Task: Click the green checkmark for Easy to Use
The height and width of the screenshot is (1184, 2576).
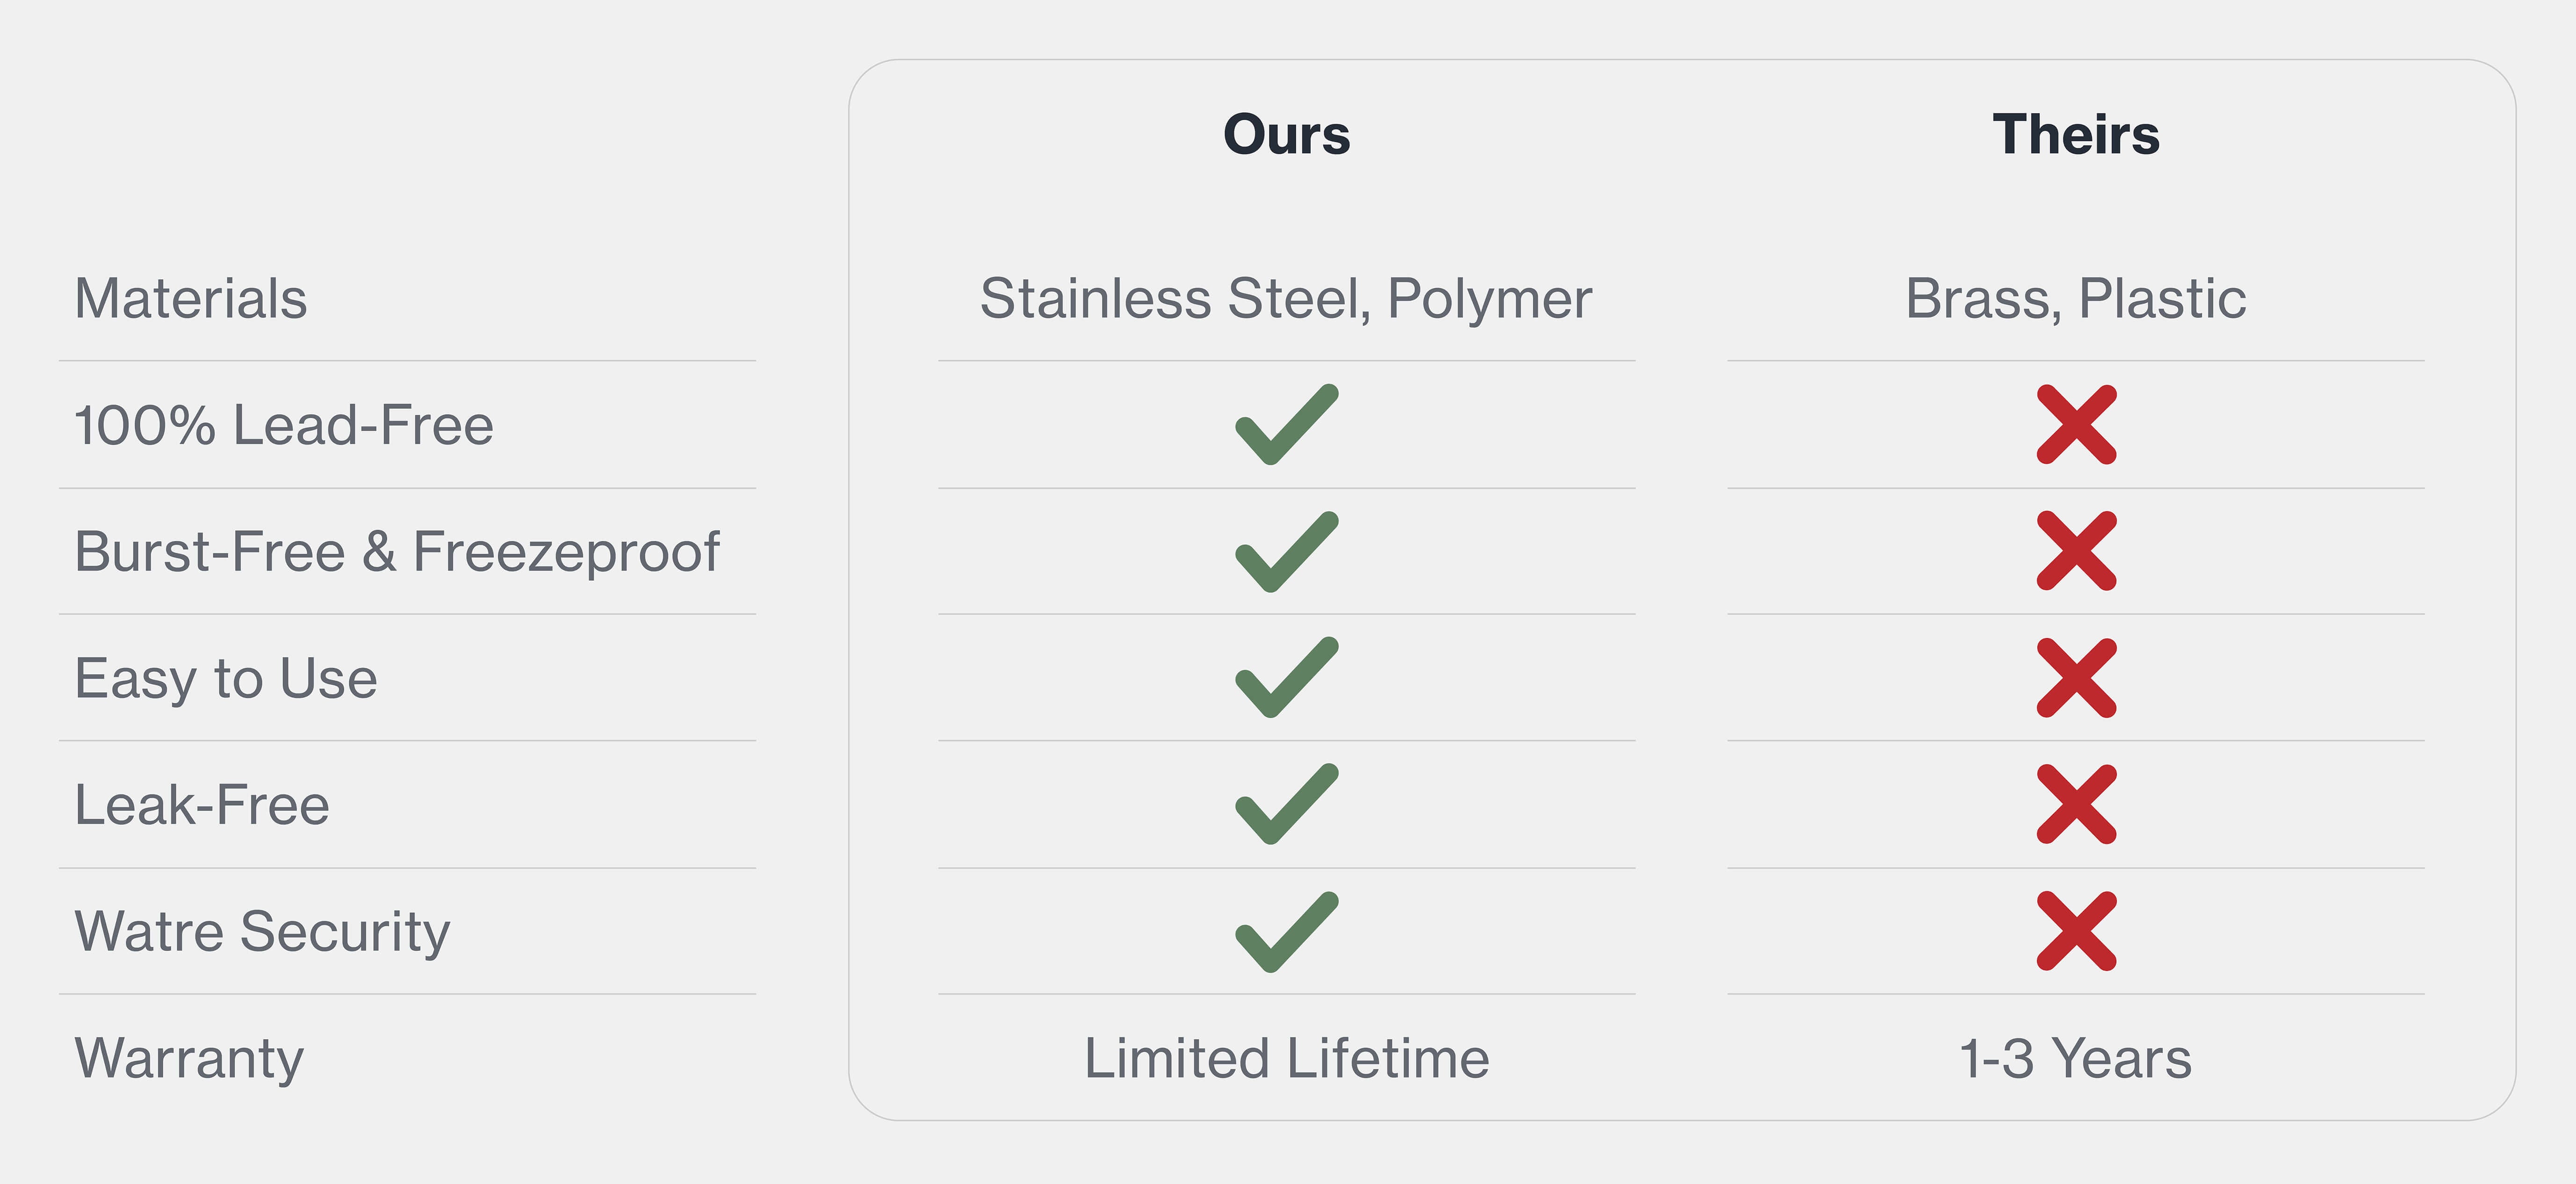Action: (1287, 677)
